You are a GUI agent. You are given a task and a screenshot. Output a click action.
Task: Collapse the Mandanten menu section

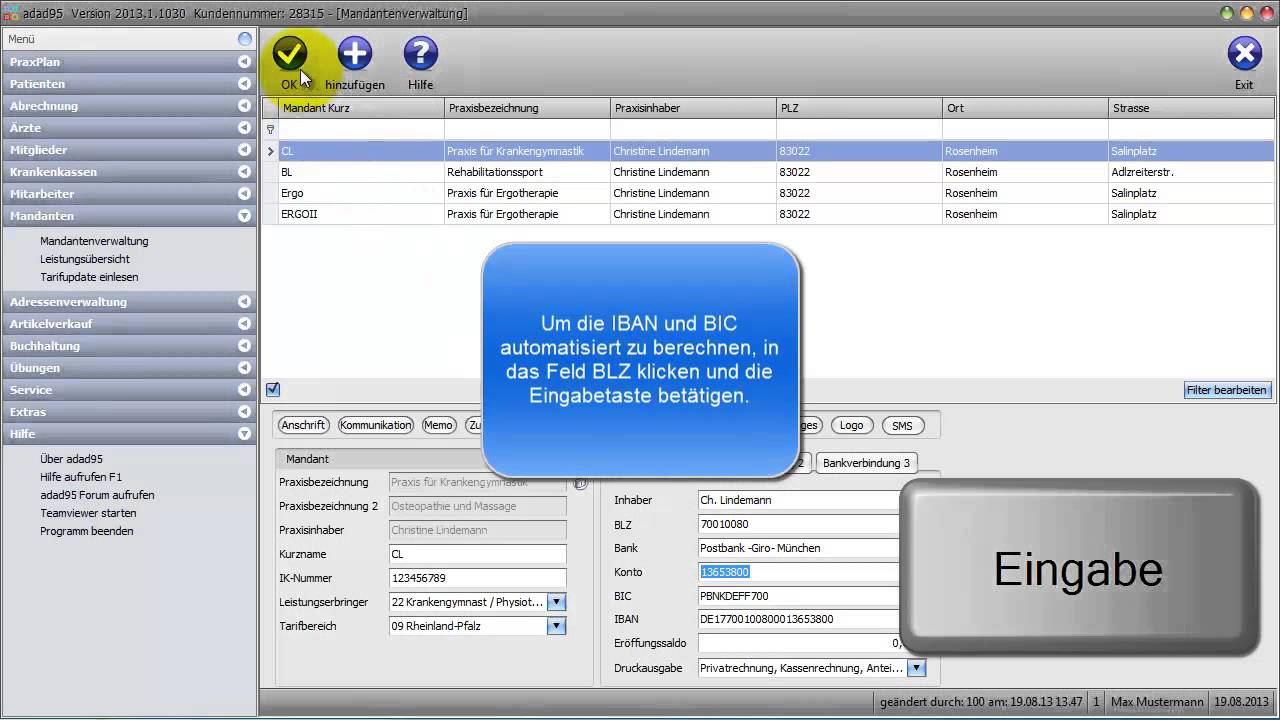[244, 216]
